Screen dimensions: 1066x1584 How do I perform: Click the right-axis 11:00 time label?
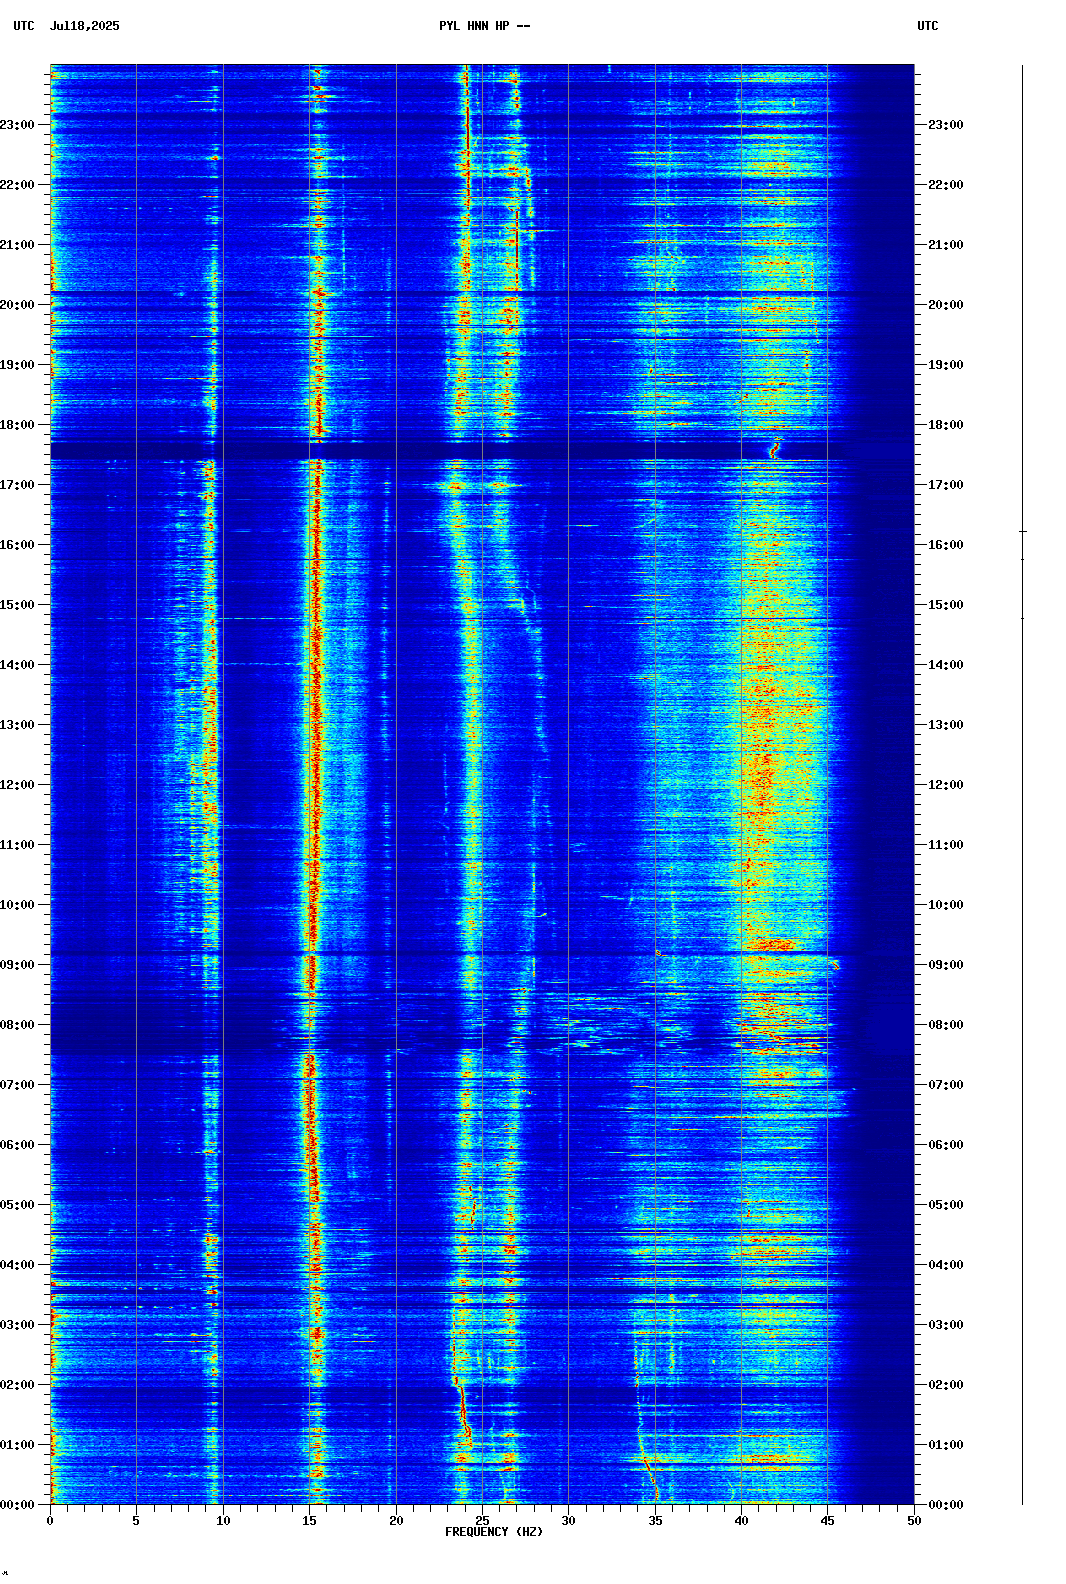tap(946, 845)
